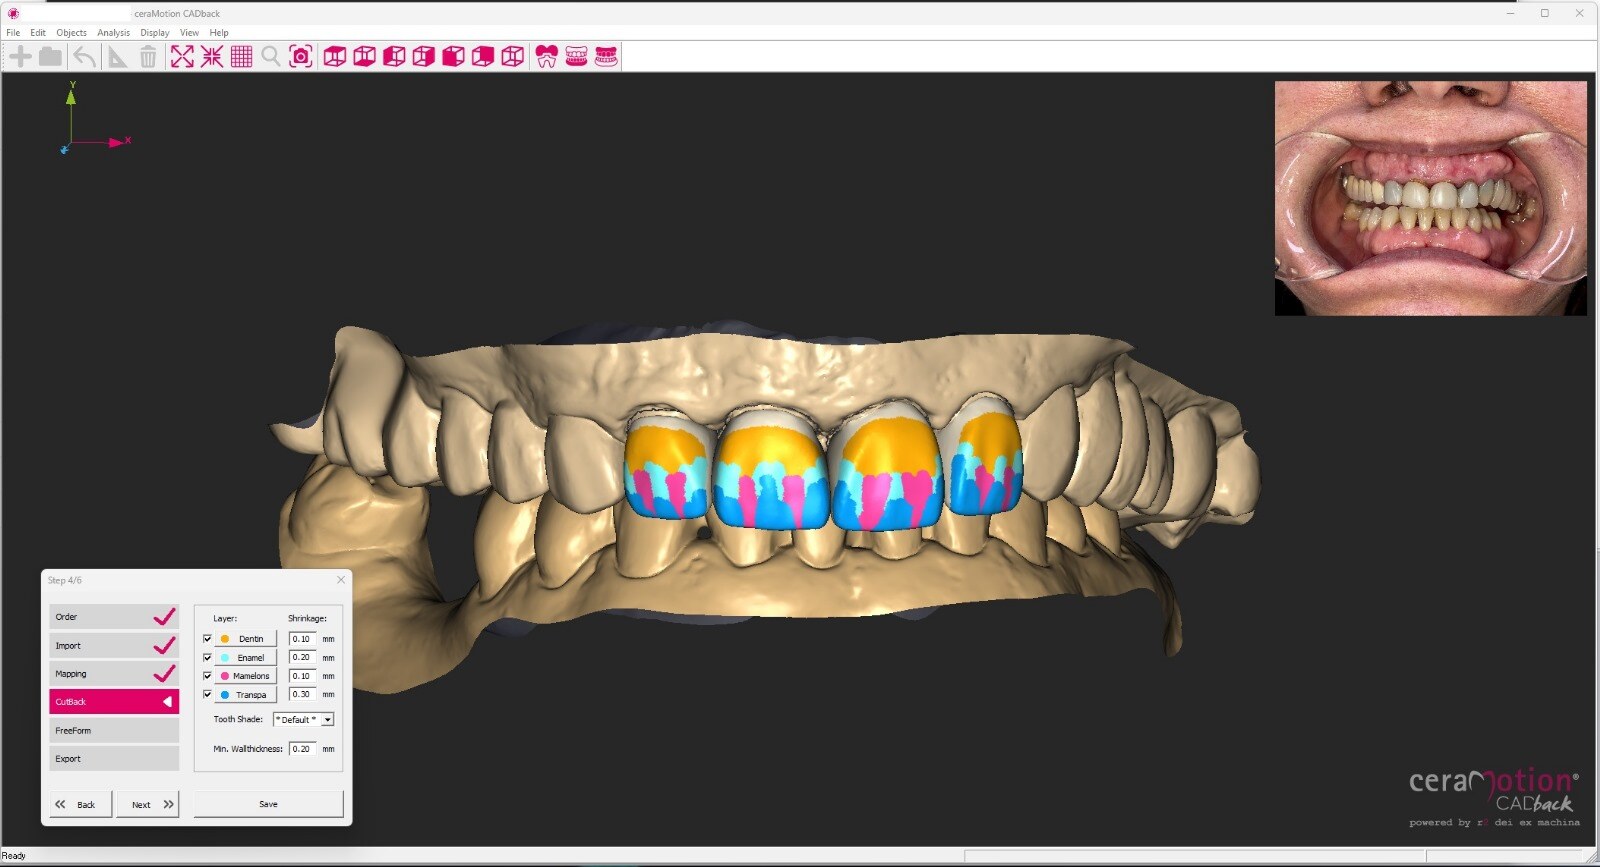Click the Dentin shrinkage value field
Image resolution: width=1600 pixels, height=867 pixels.
pos(303,639)
